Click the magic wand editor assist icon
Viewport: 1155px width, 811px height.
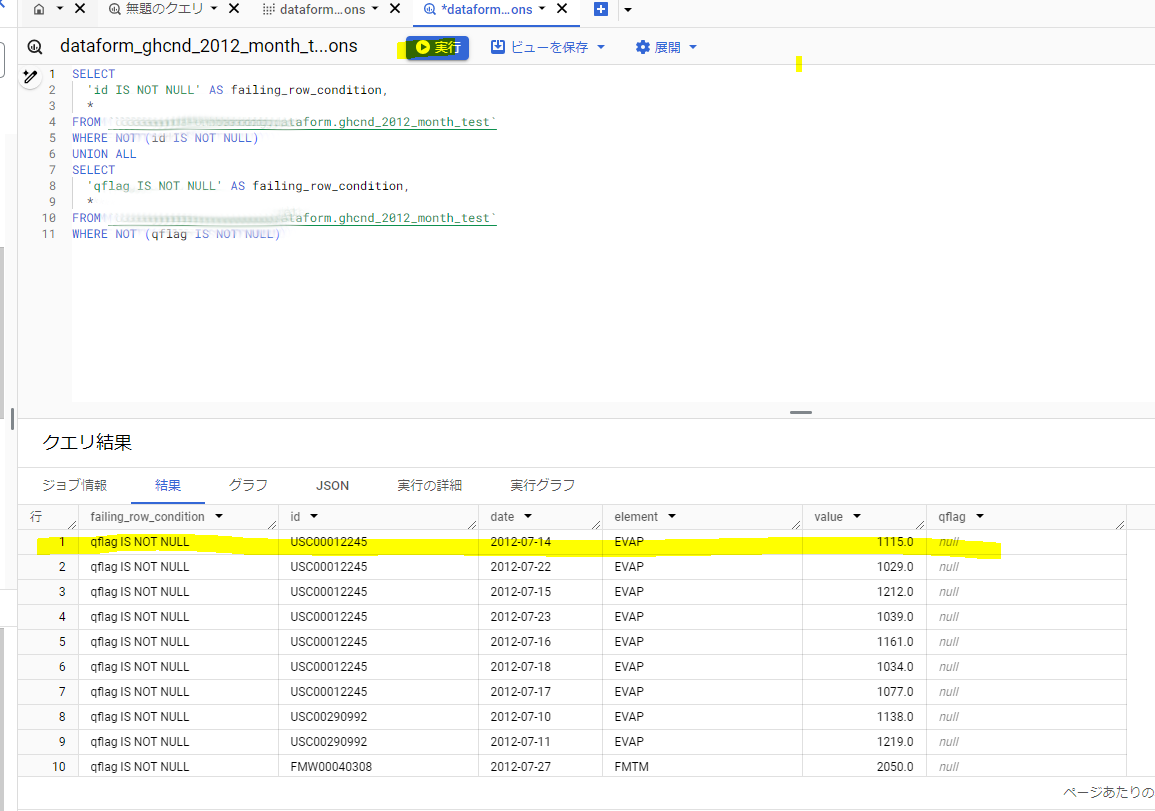tap(30, 76)
